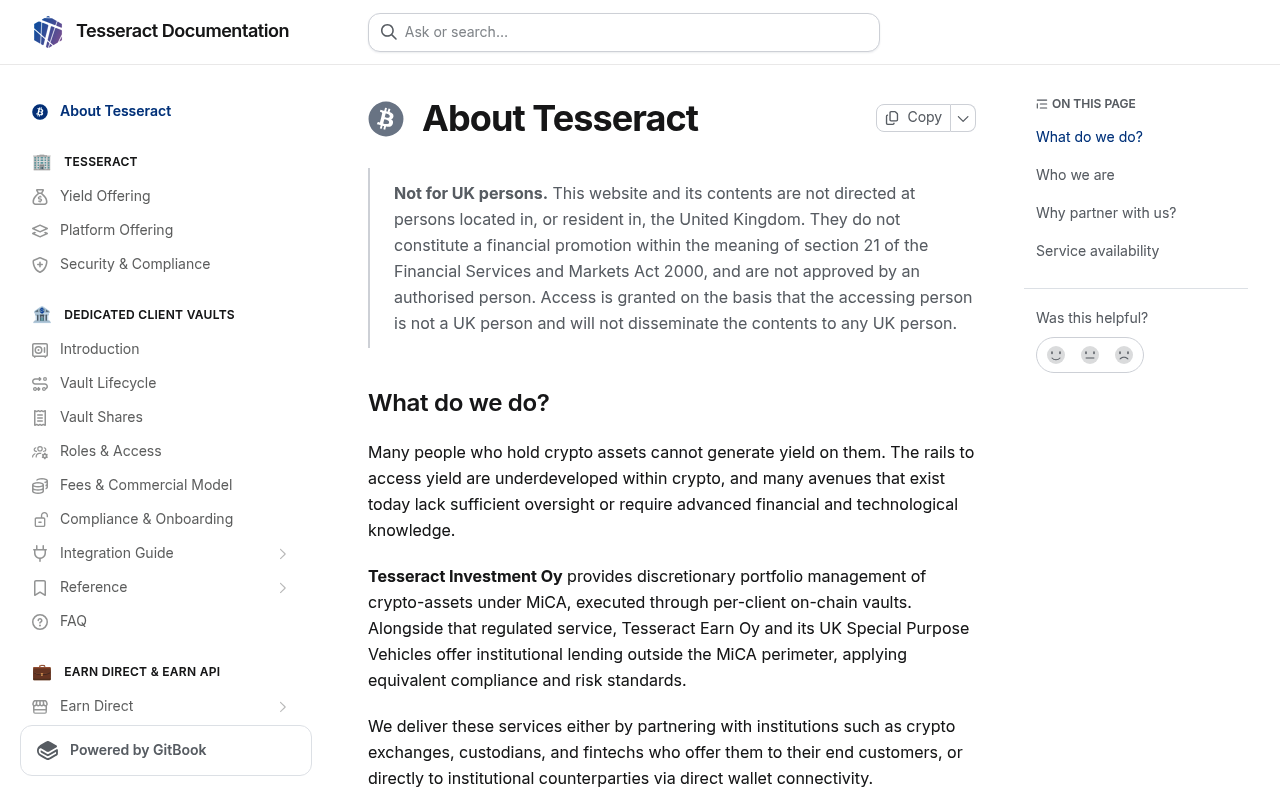Click the Powered by GitBook button
1280x800 pixels.
point(166,750)
